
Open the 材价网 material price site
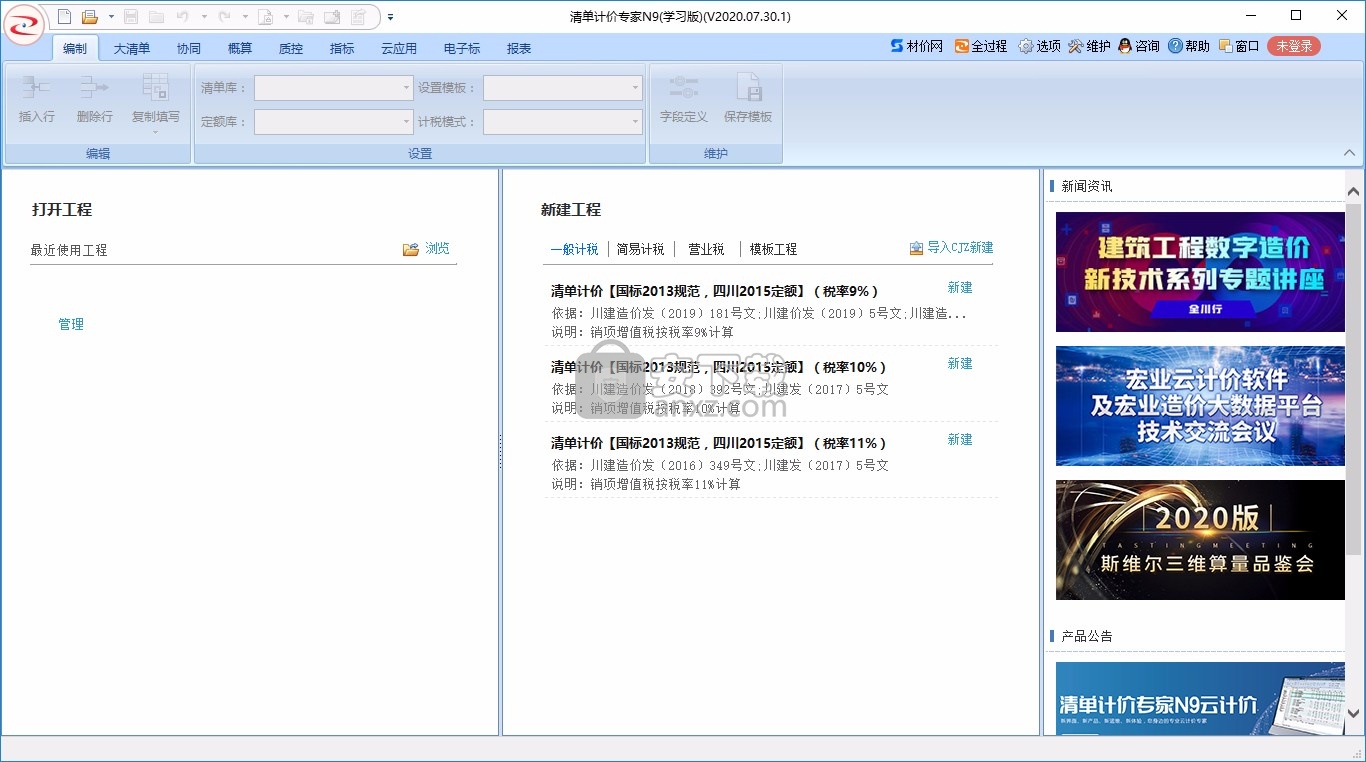click(x=916, y=46)
